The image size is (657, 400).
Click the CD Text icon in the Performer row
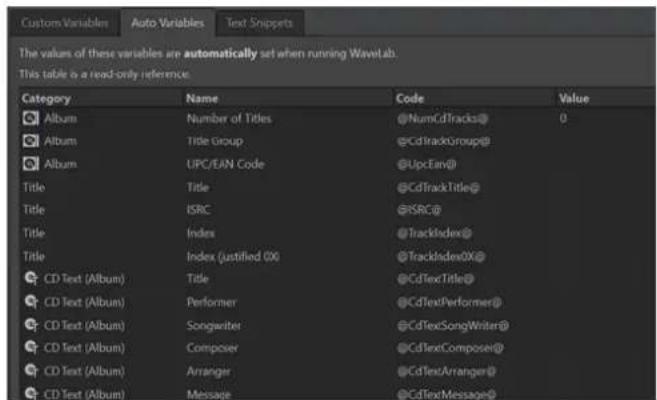pyautogui.click(x=31, y=302)
